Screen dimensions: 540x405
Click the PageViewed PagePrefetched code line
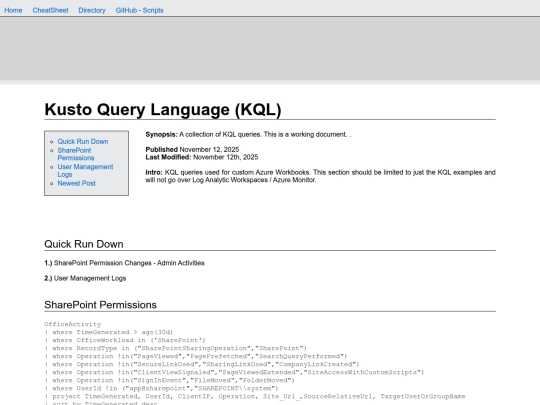click(x=196, y=356)
